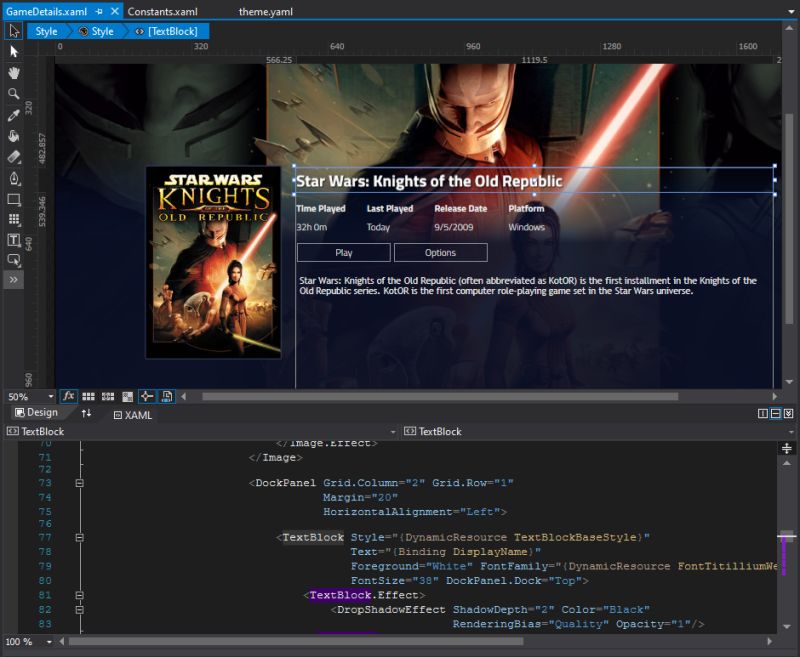Viewport: 800px width, 657px height.
Task: Click the Play button in the preview
Action: click(x=342, y=252)
